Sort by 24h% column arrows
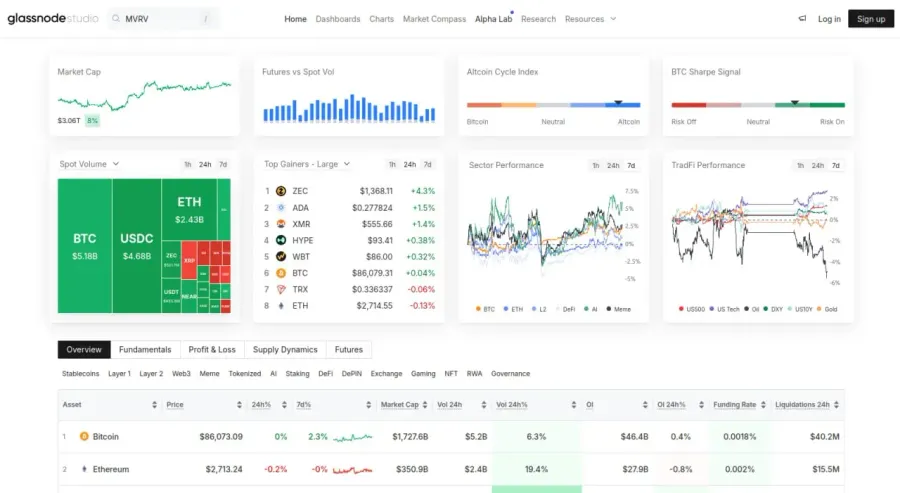Viewport: 900px width, 493px height. coord(284,405)
